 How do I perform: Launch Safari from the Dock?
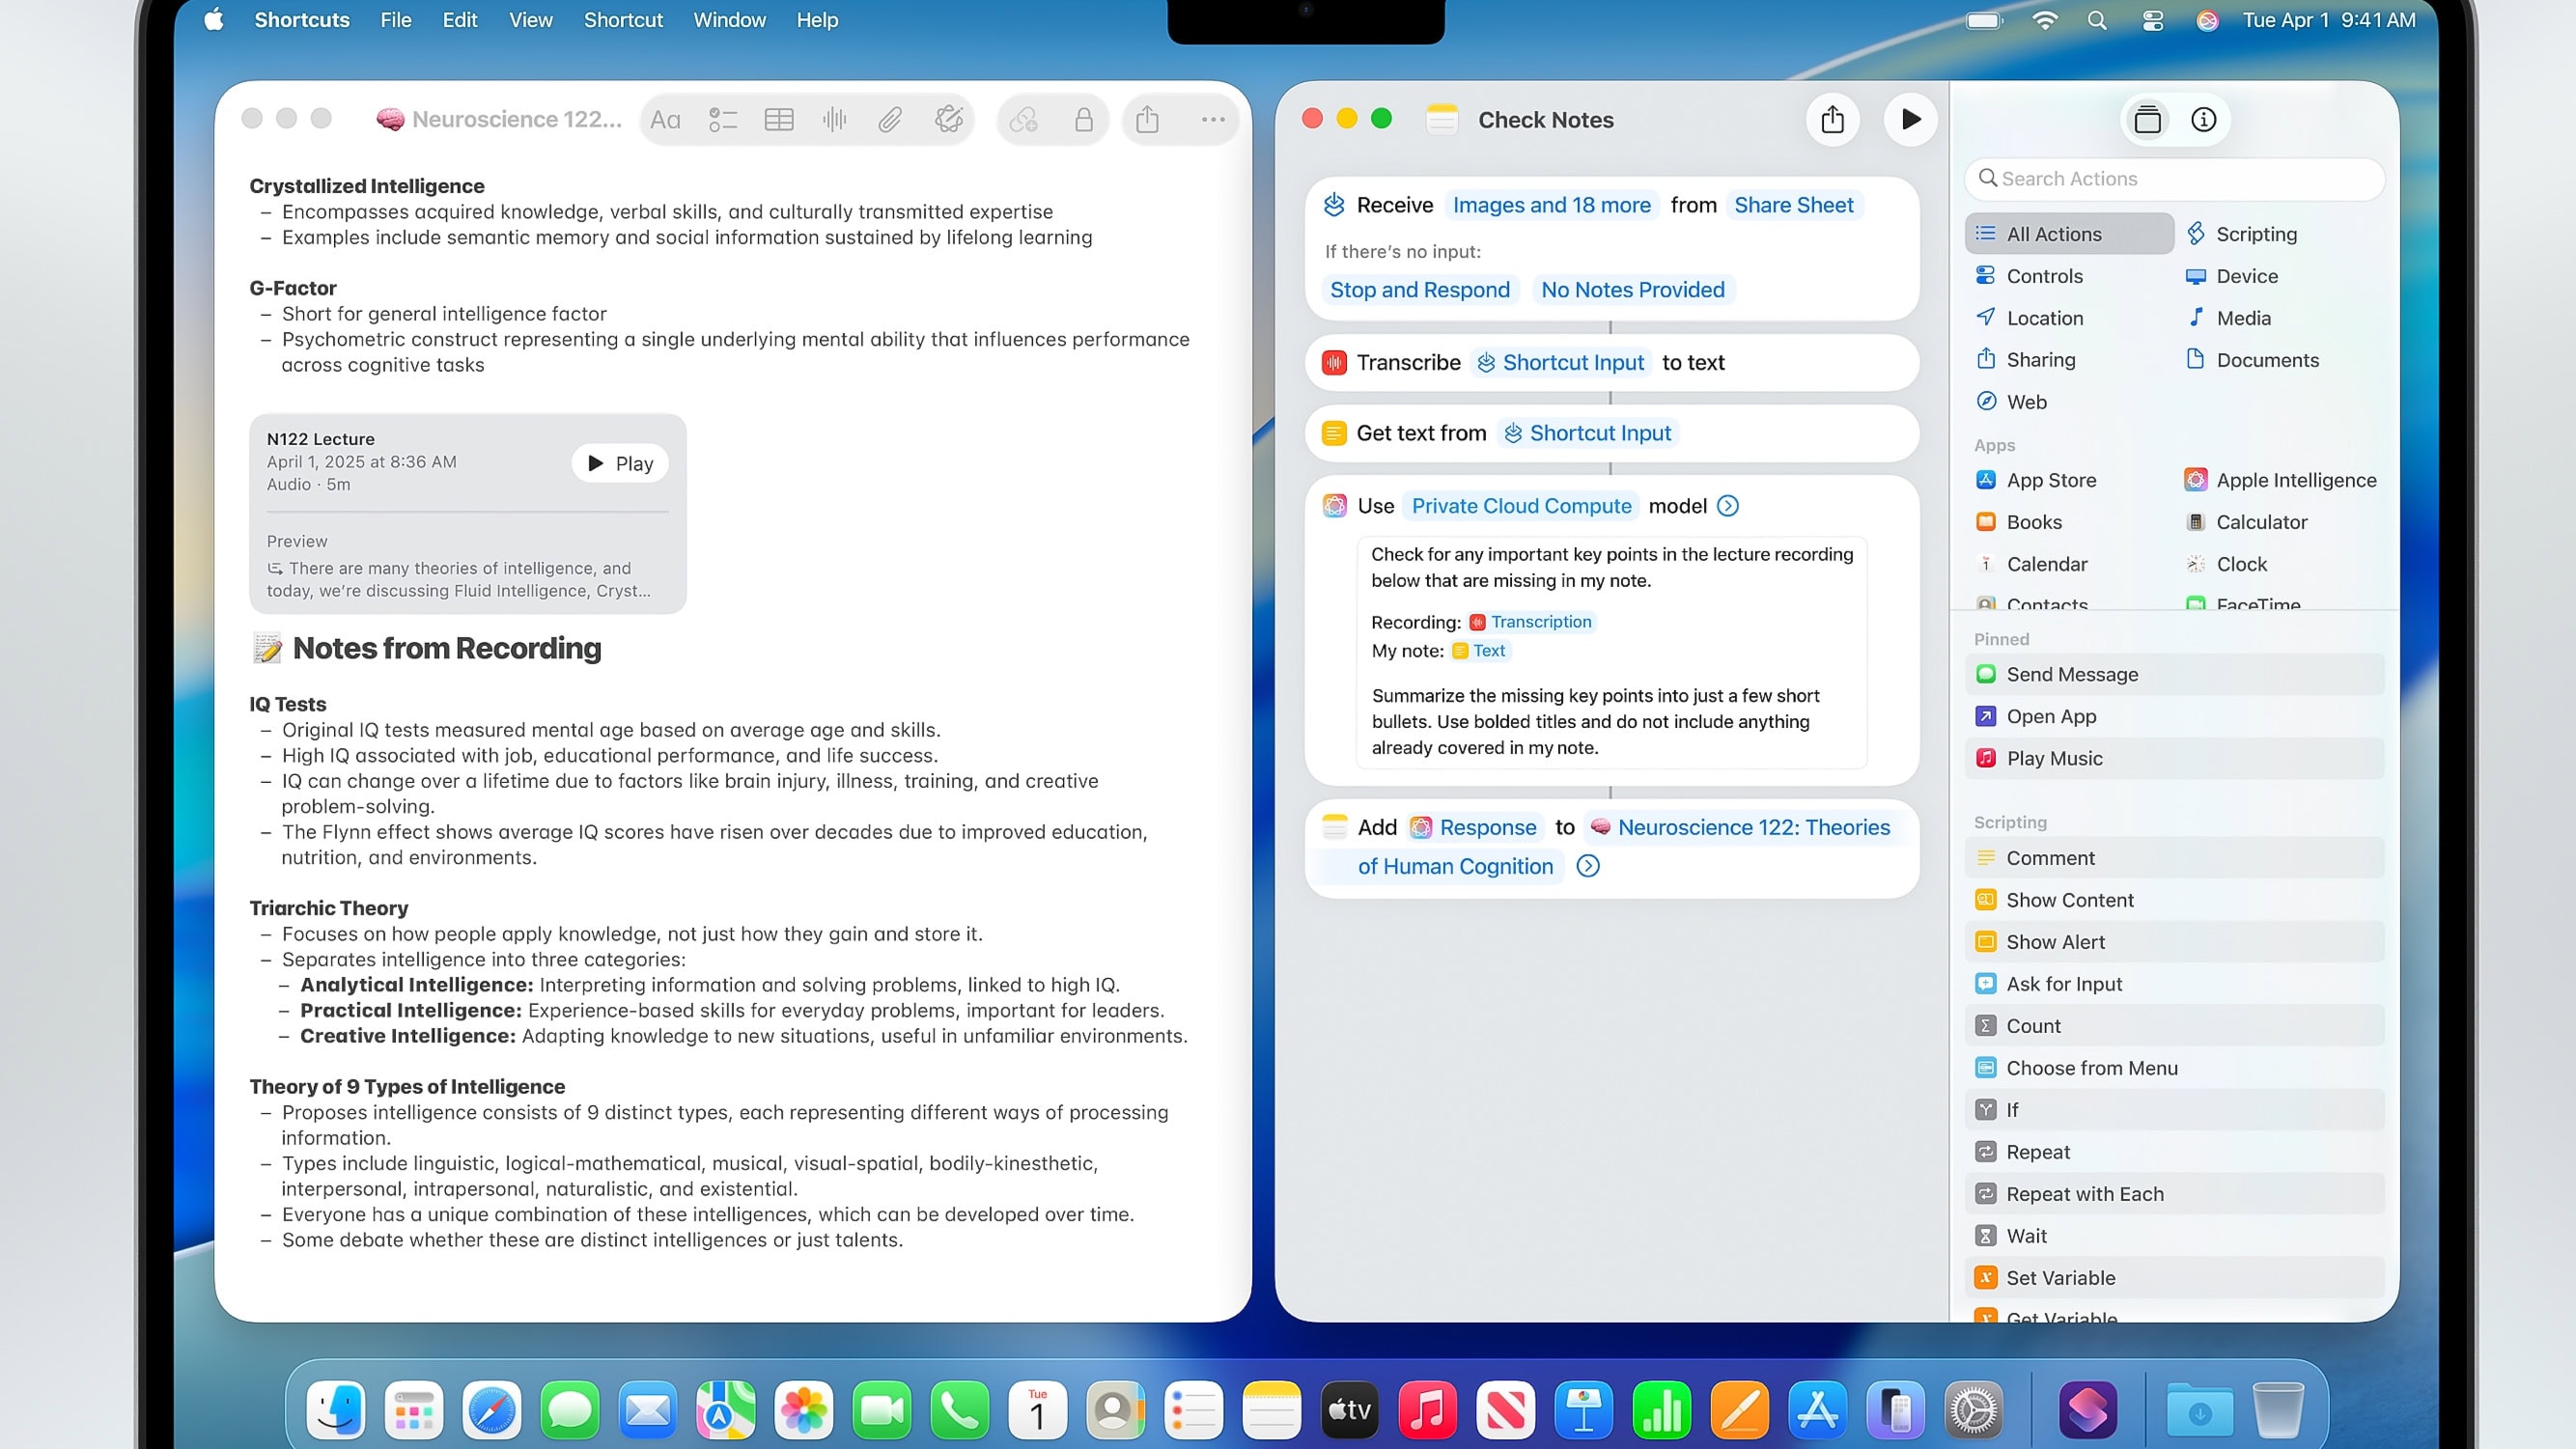pos(492,1411)
